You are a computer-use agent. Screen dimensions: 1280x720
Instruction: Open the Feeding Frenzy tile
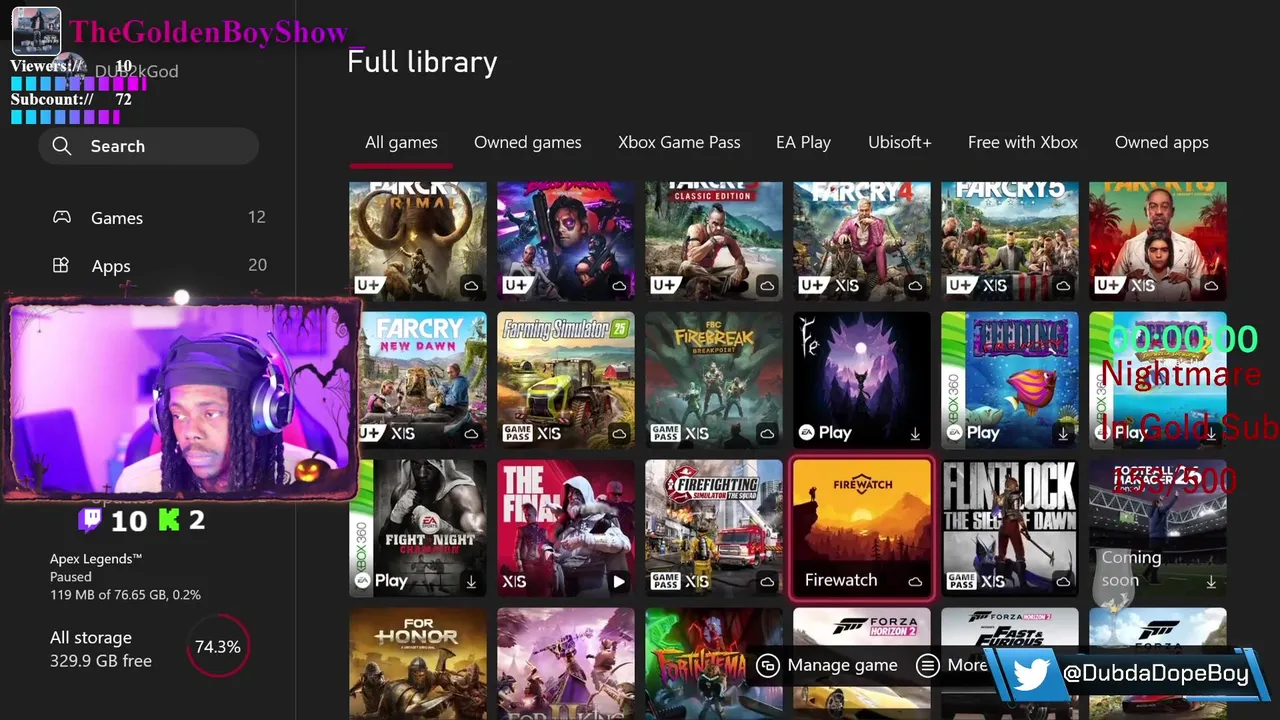coord(1010,380)
